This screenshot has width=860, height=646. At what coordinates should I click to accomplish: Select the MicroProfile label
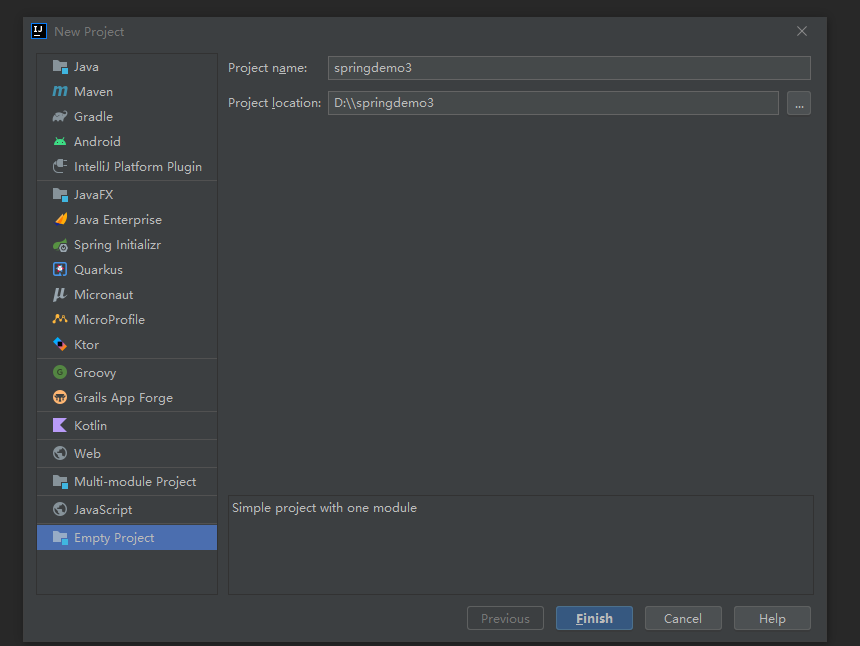109,319
